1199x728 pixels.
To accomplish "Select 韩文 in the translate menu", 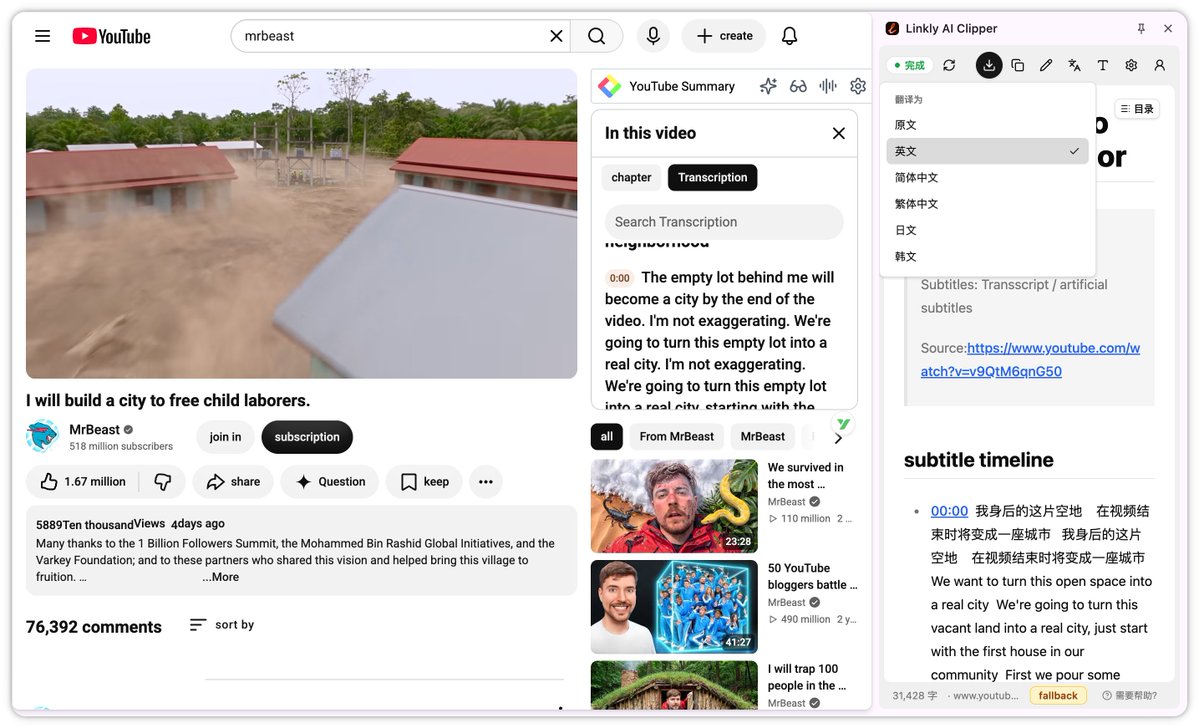I will [x=987, y=257].
